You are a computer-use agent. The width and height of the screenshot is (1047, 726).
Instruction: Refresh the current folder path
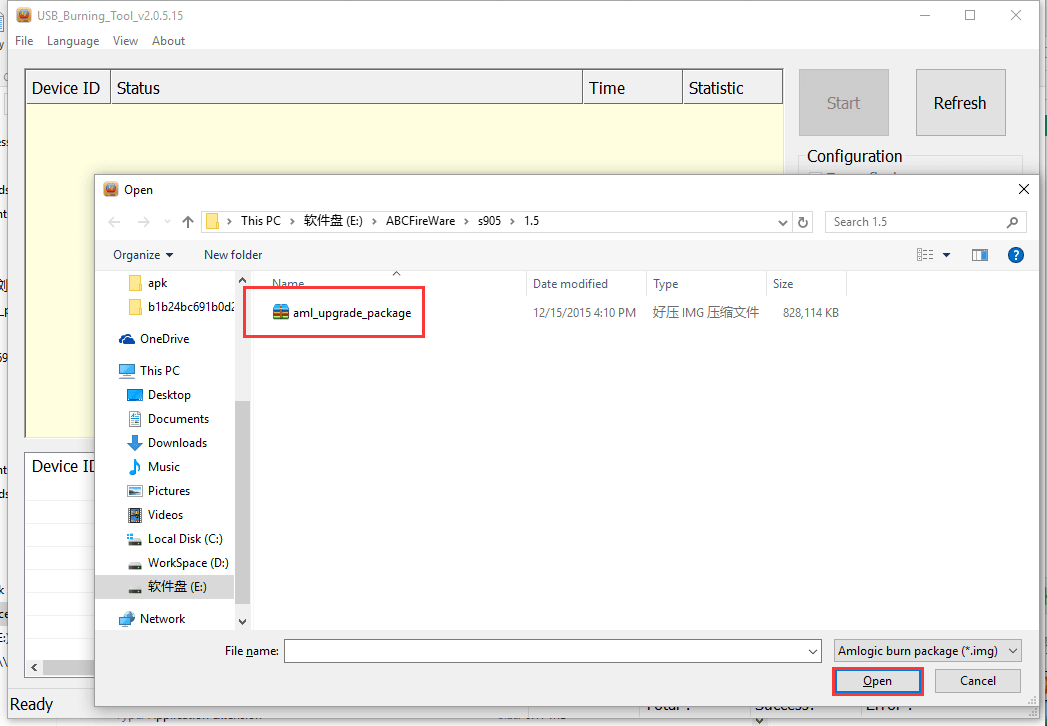[x=803, y=222]
